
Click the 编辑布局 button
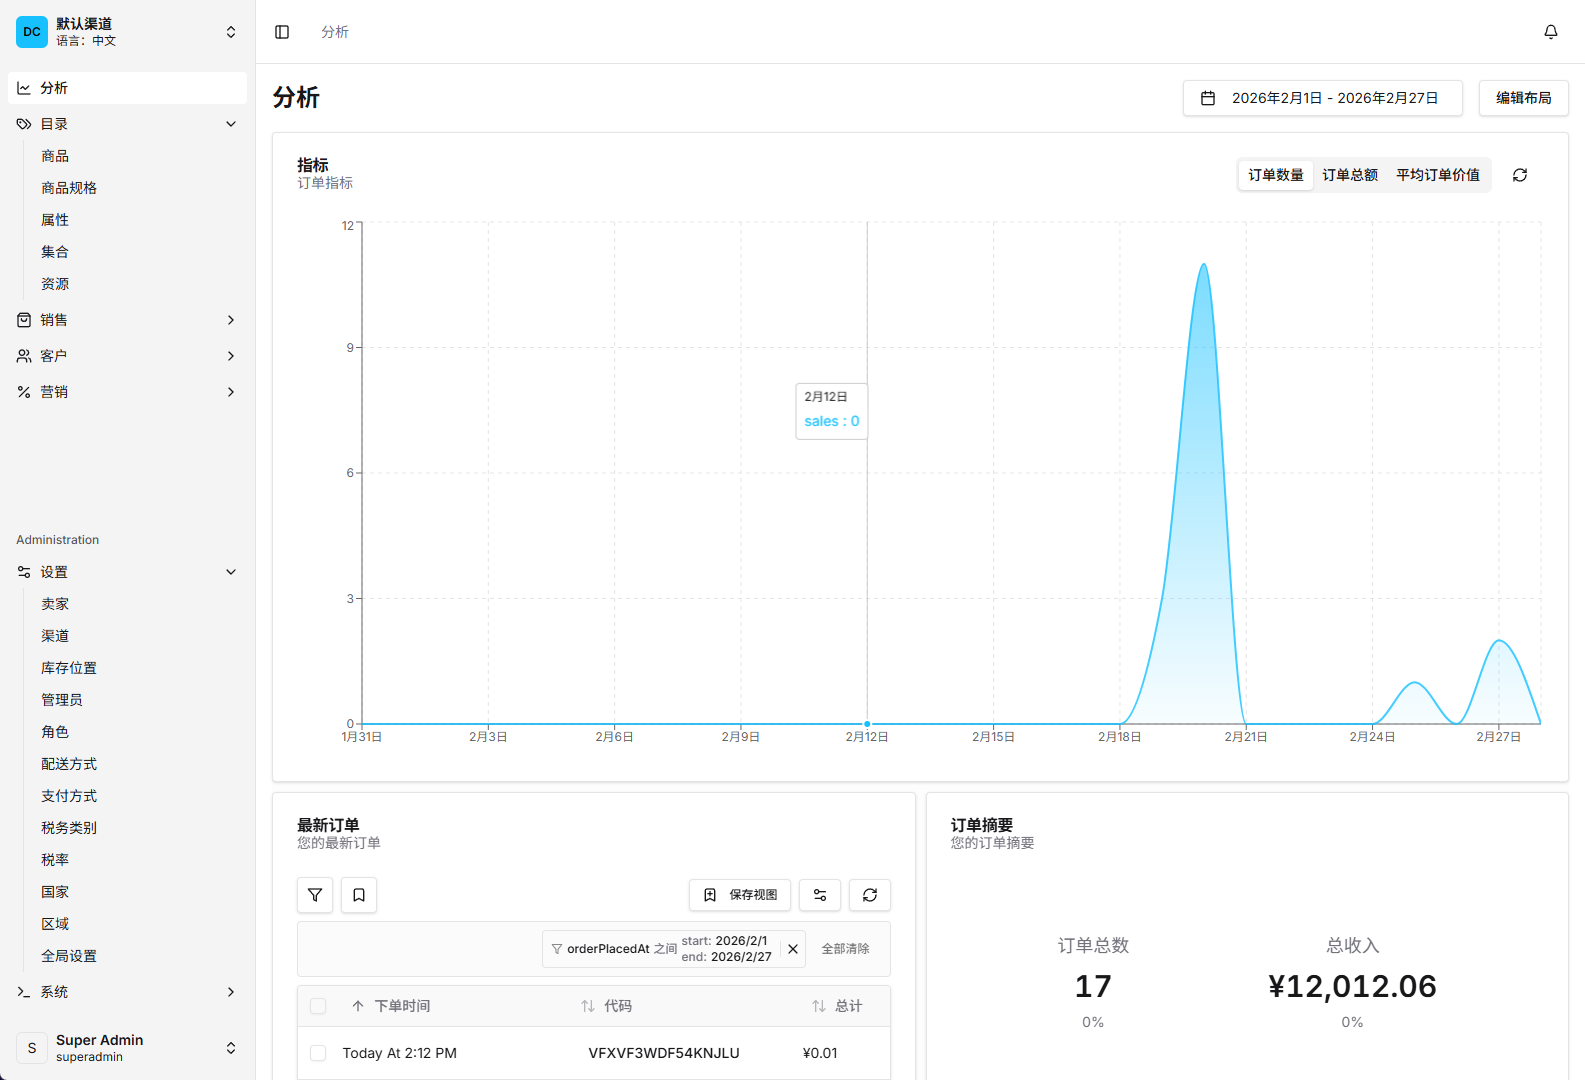pos(1522,98)
